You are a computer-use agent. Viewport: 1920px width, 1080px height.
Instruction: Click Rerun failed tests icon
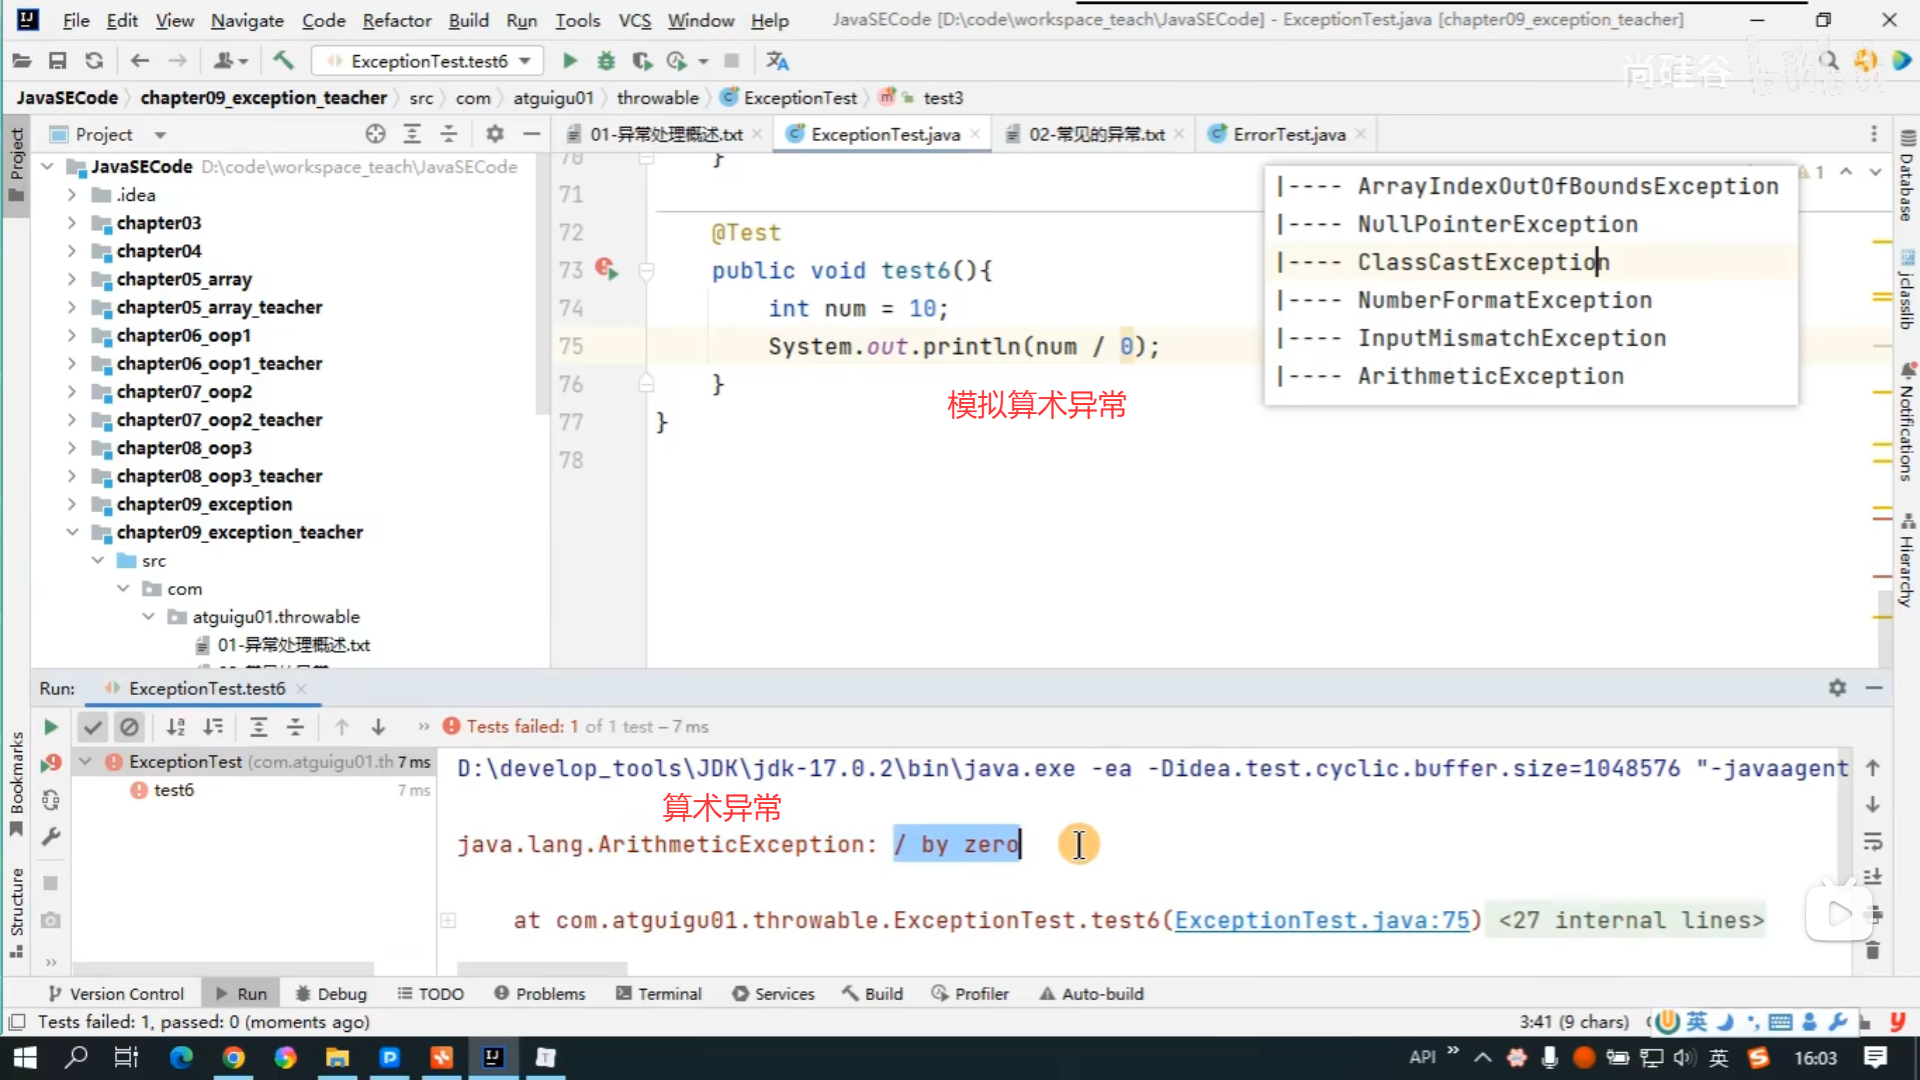pos(50,763)
